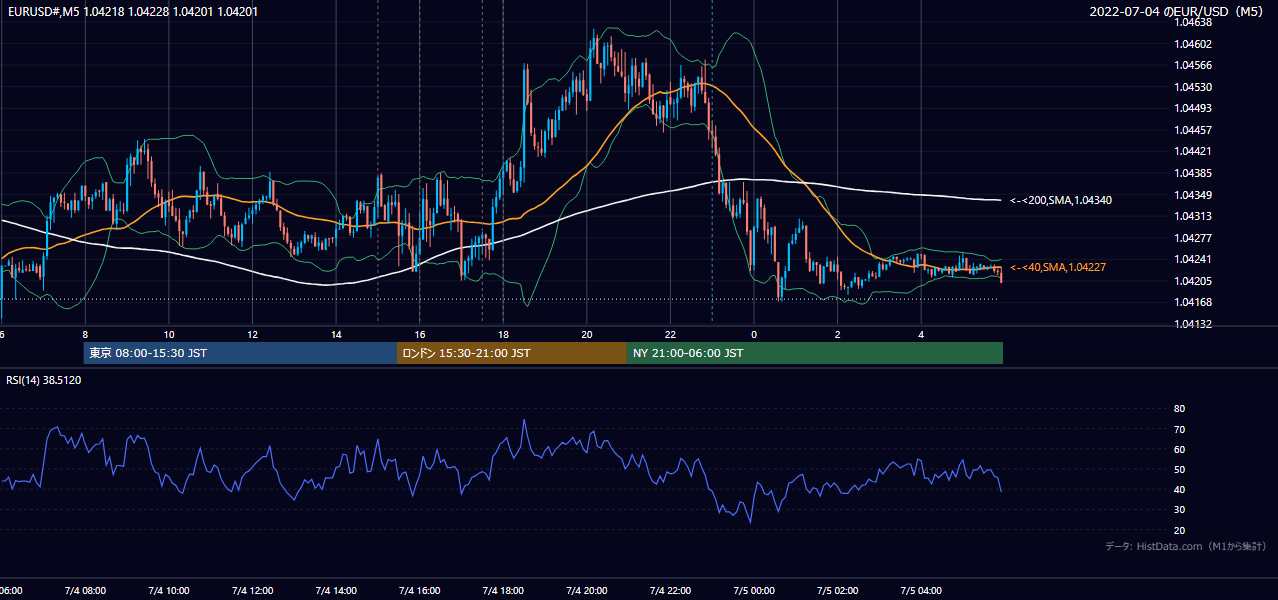Click the 7/5 02:00 date label

(838, 590)
